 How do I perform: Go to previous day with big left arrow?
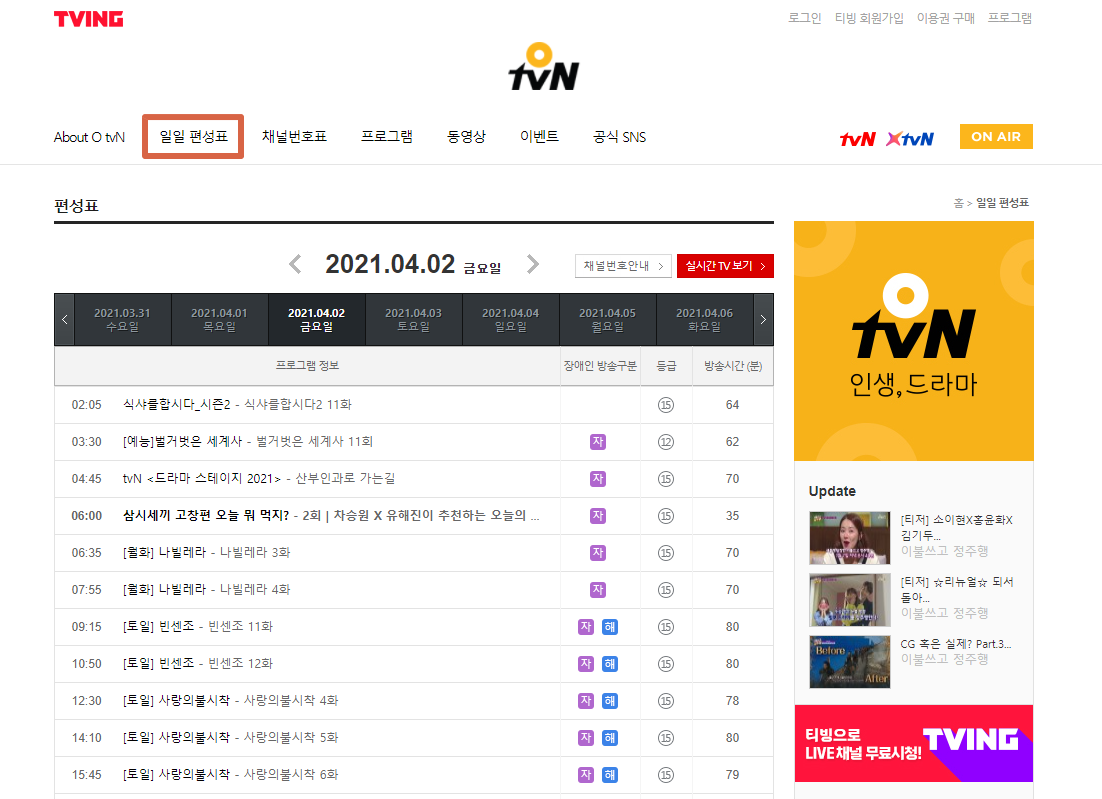[295, 264]
